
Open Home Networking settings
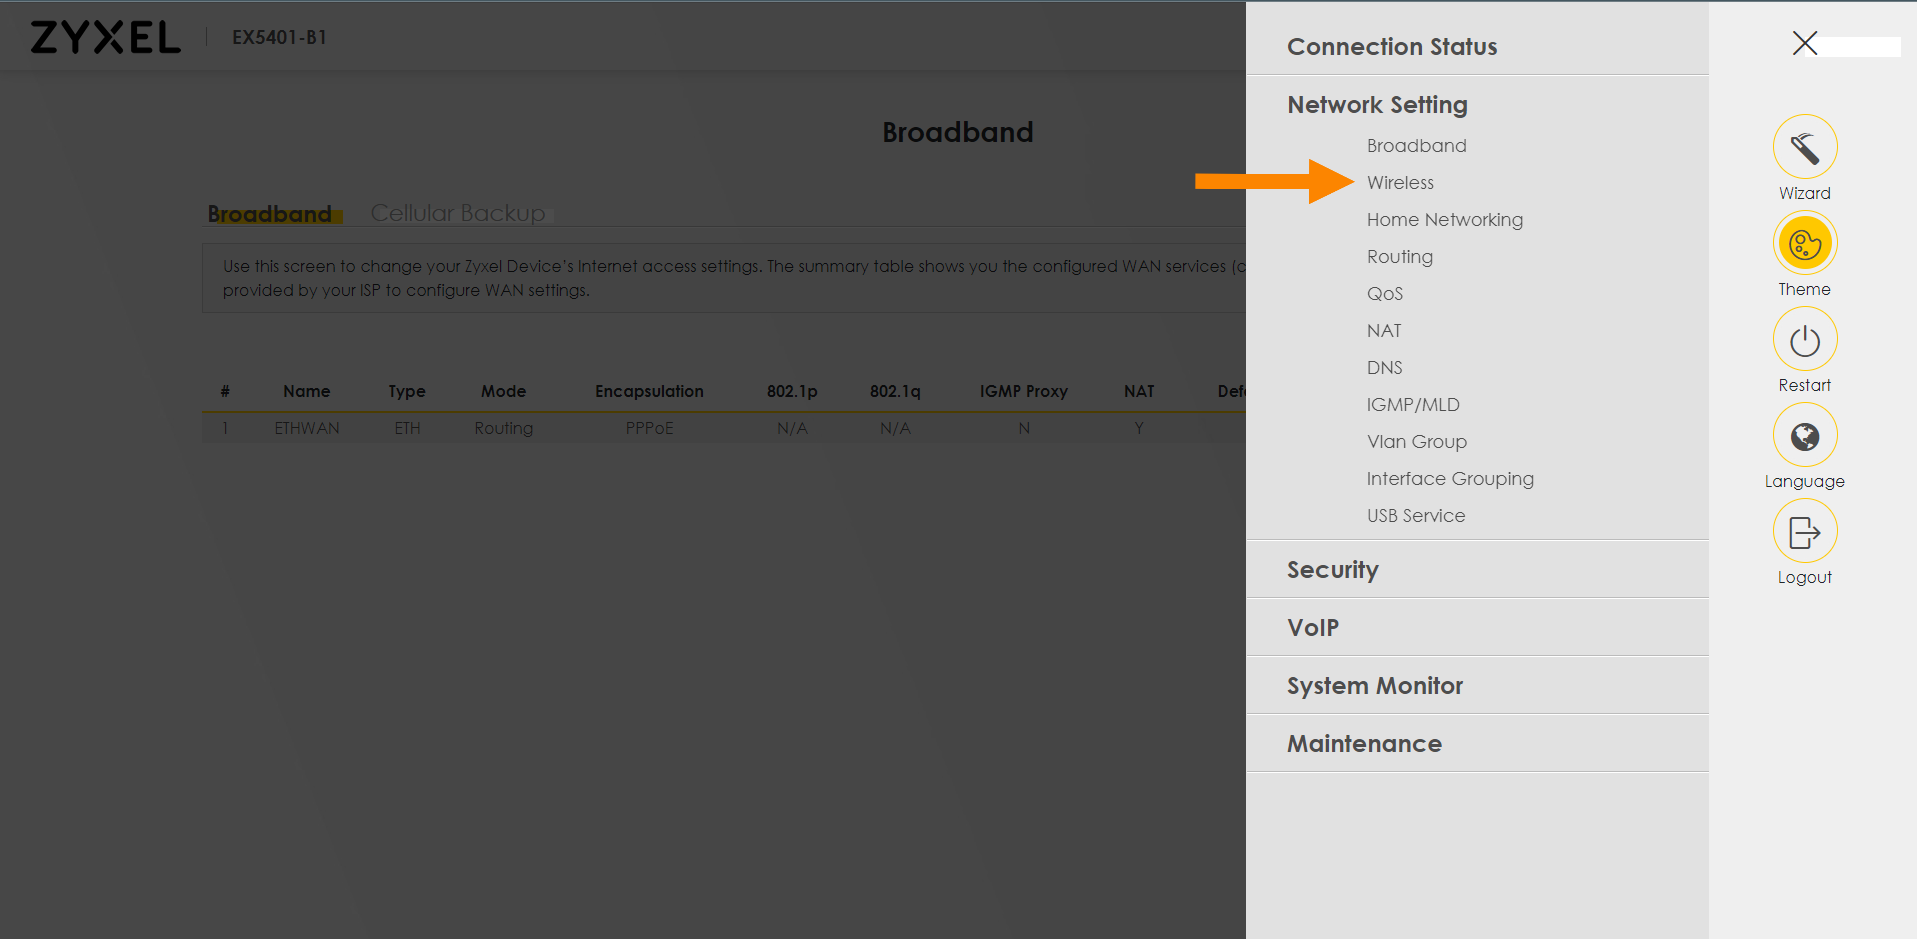tap(1445, 219)
